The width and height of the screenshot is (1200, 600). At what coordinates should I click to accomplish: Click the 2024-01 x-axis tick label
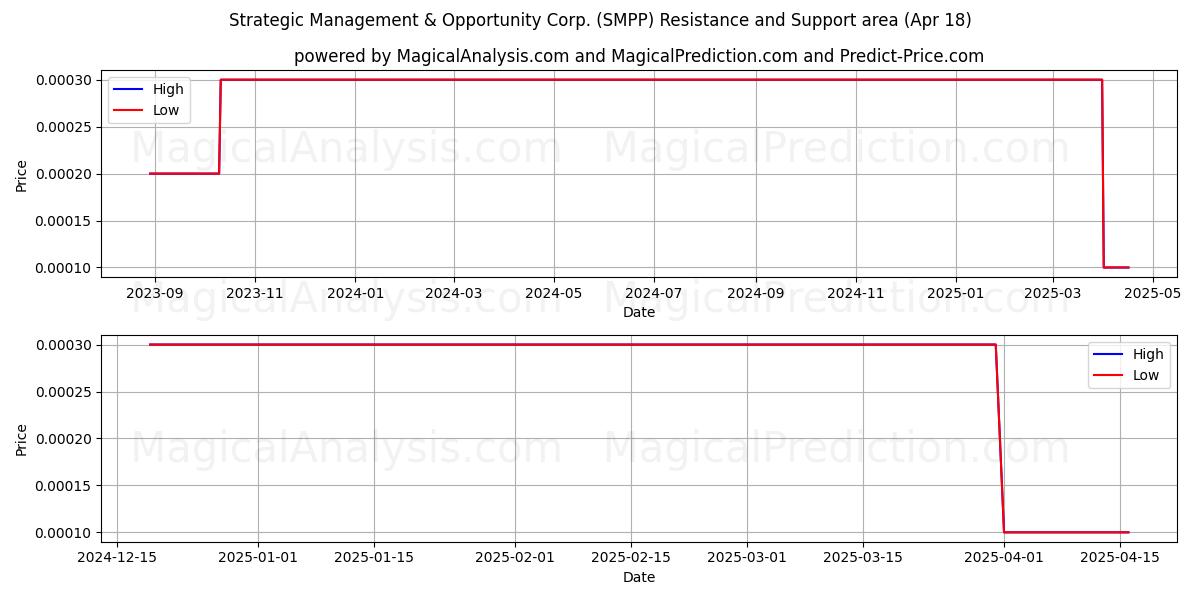click(355, 294)
